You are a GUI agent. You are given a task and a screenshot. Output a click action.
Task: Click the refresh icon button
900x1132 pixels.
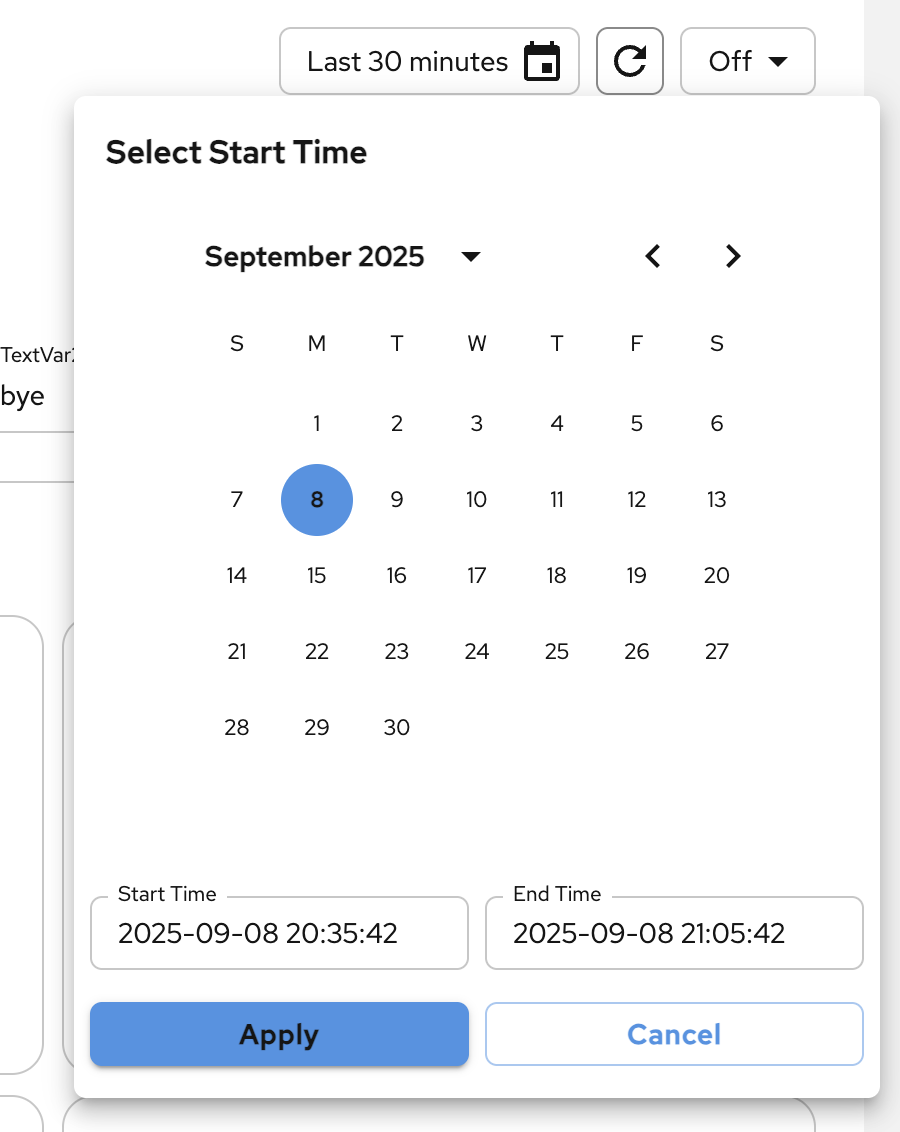[630, 61]
